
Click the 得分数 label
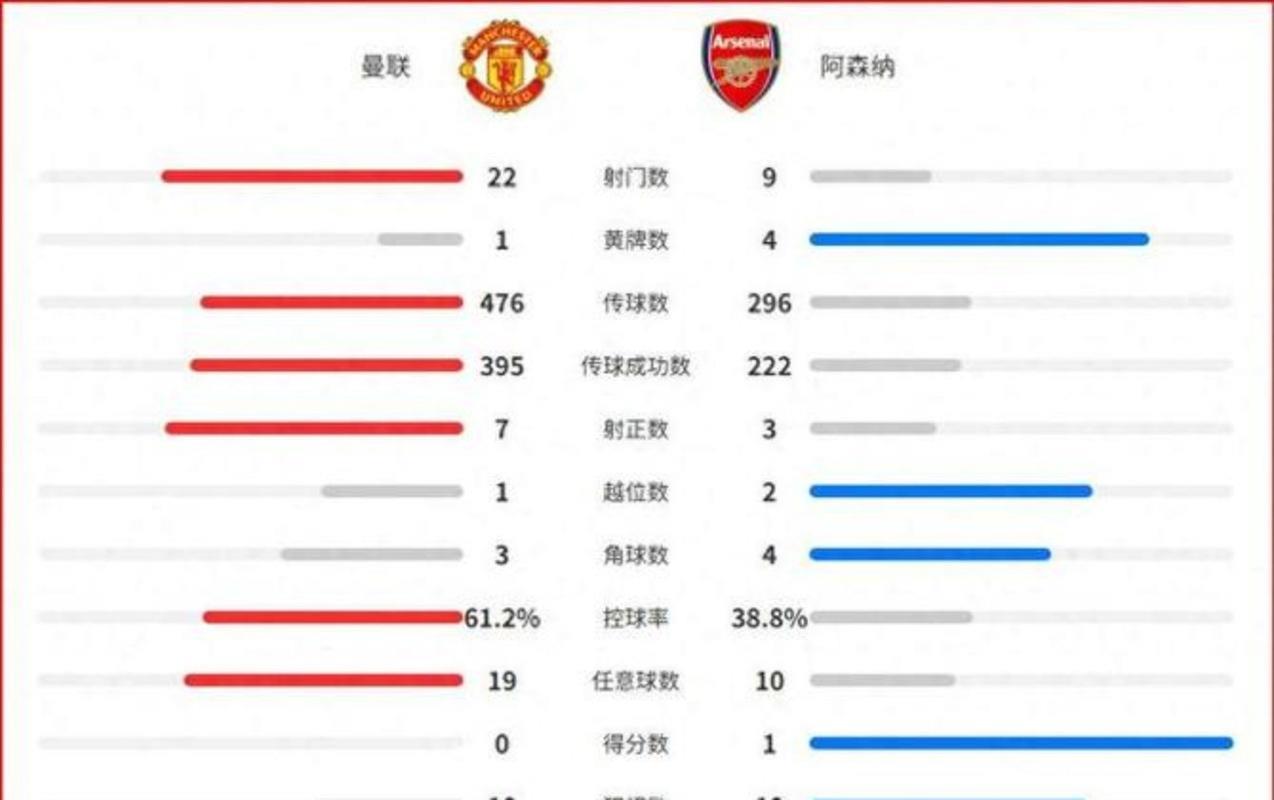pyautogui.click(x=635, y=744)
